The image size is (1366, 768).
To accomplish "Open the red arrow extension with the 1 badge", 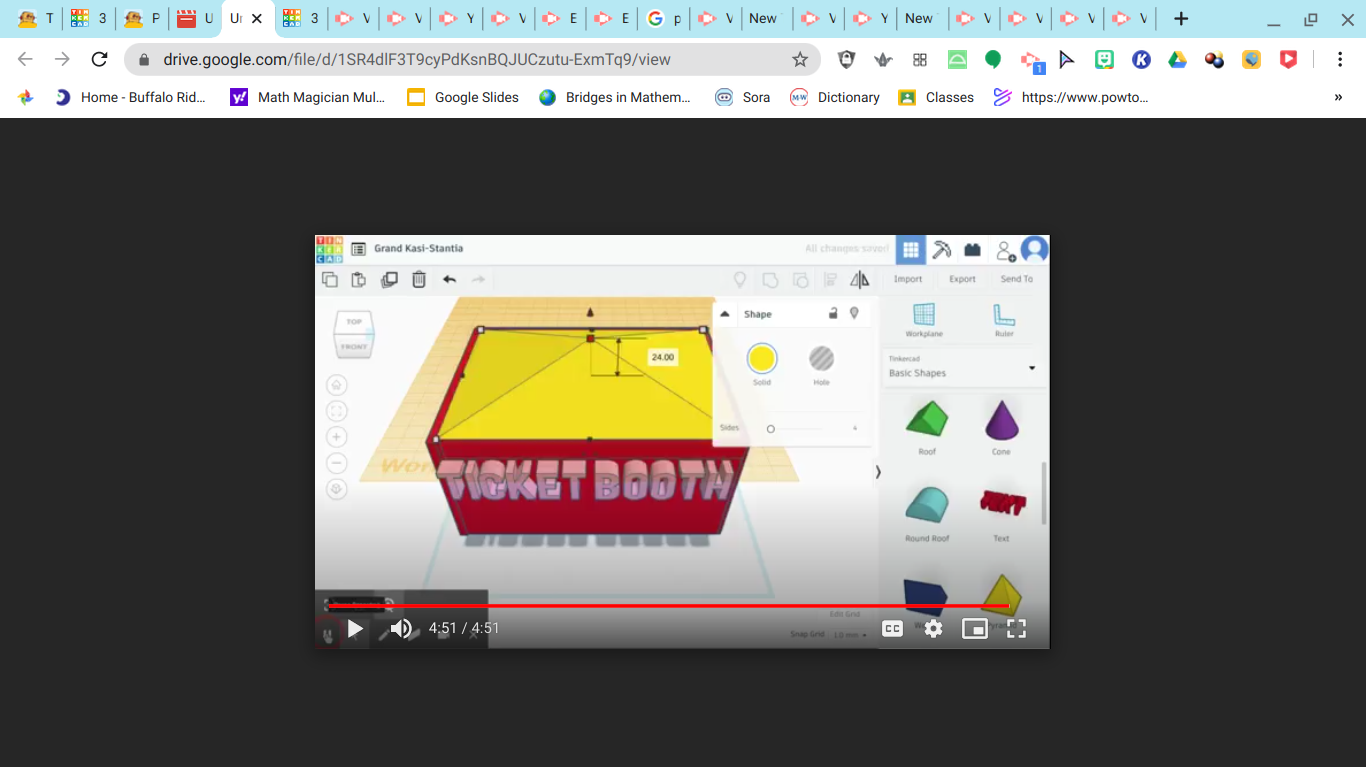I will [x=1031, y=61].
